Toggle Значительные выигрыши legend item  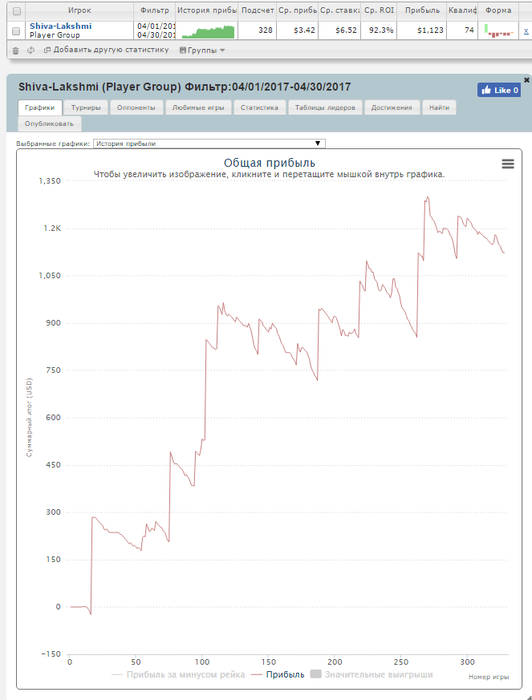[x=371, y=675]
